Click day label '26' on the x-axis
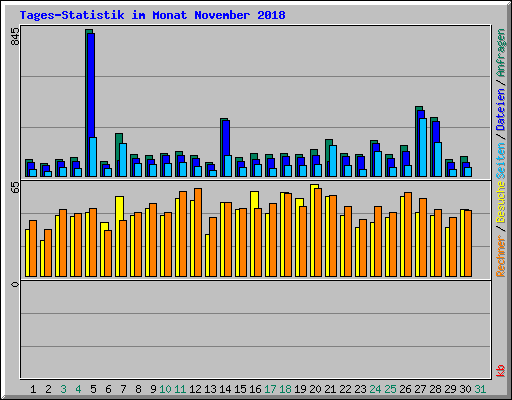 405,389
